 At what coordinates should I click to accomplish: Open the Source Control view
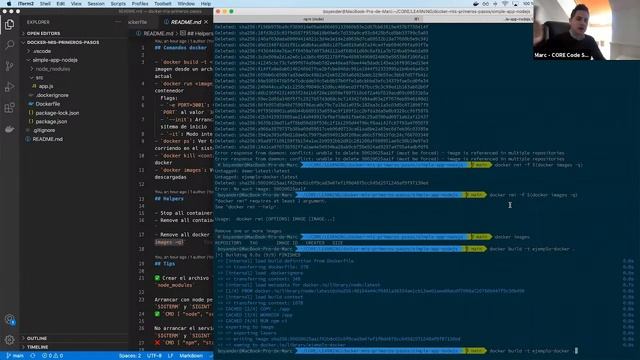pyautogui.click(x=9, y=66)
